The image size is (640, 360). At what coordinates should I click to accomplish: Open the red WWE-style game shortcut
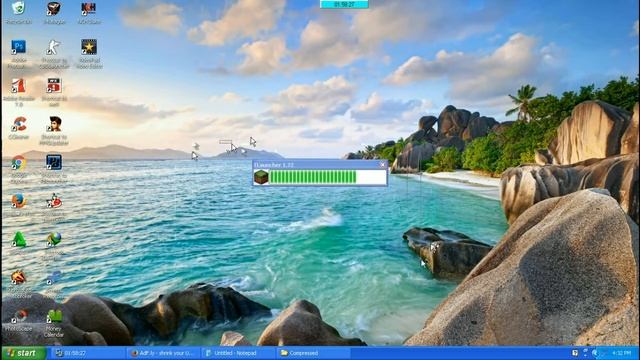pyautogui.click(x=53, y=86)
